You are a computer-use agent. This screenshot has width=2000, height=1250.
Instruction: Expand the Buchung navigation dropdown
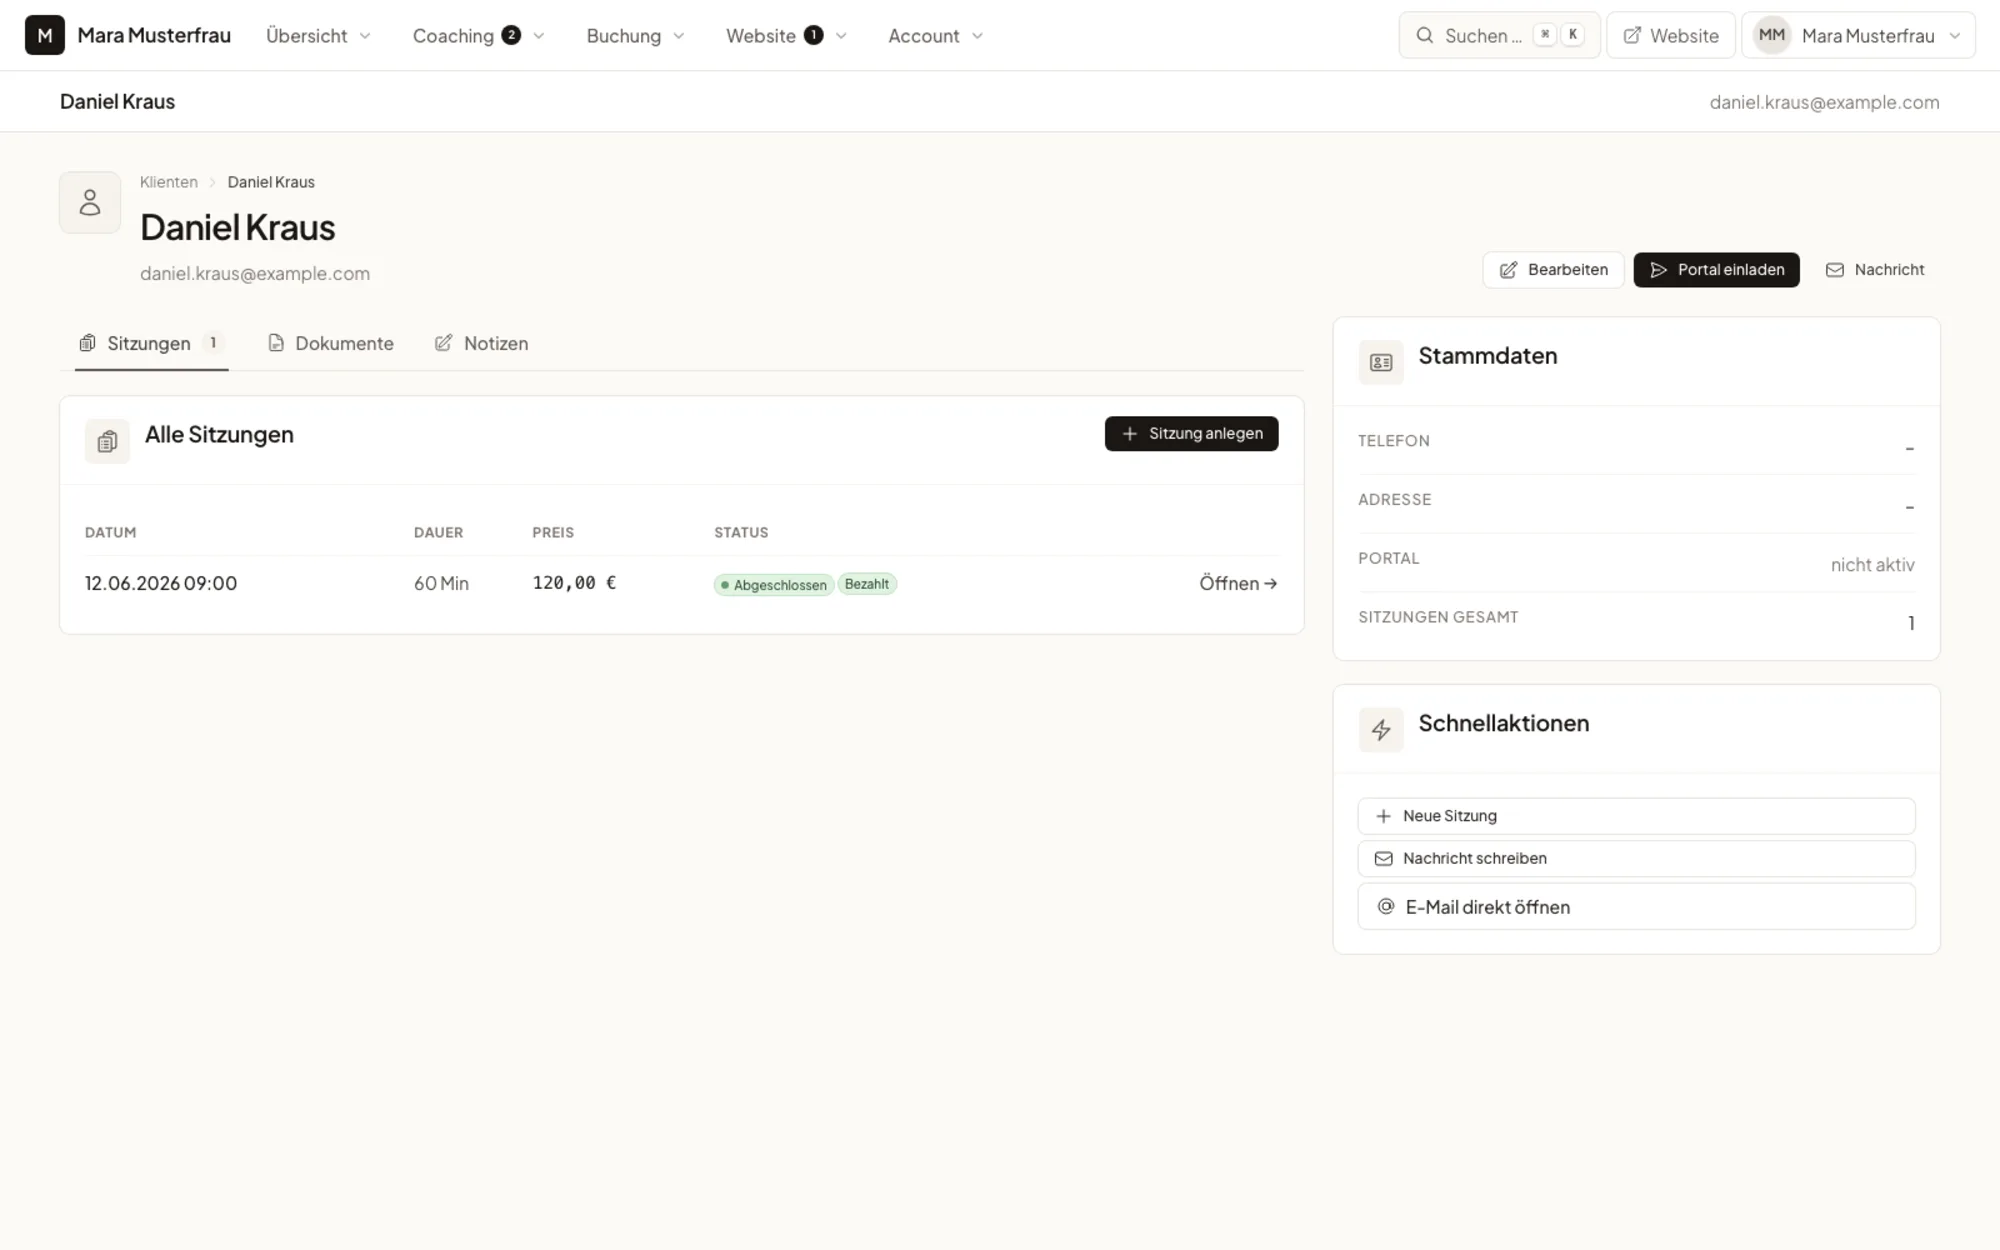(635, 36)
